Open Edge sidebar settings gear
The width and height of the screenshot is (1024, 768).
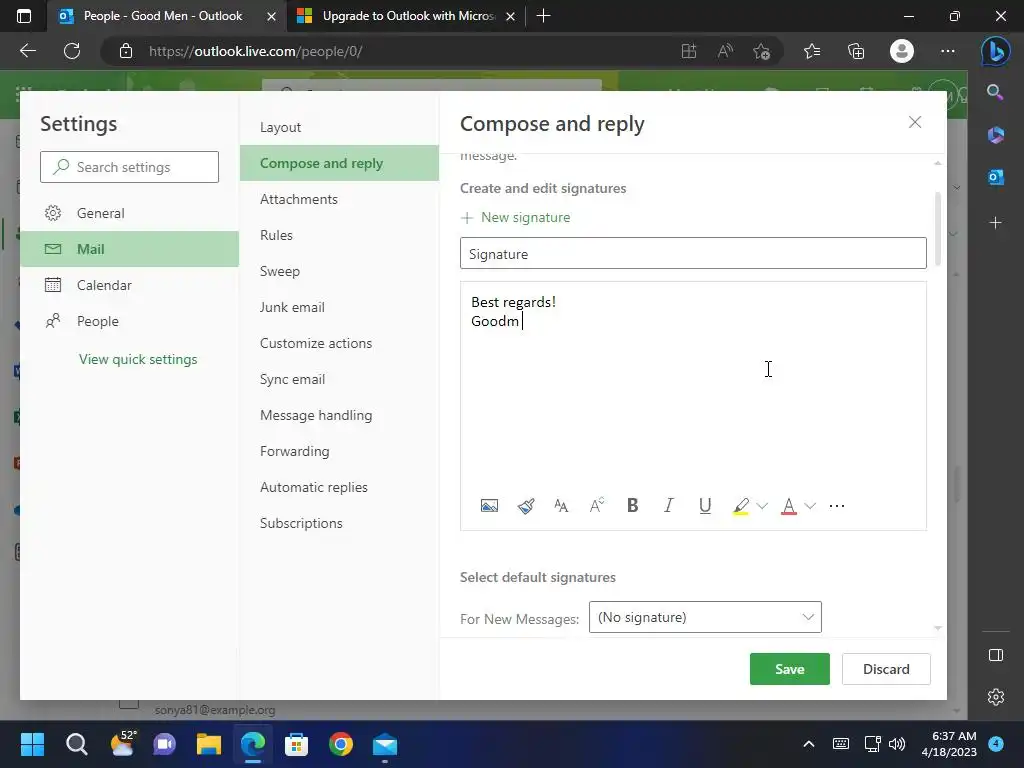coord(995,697)
